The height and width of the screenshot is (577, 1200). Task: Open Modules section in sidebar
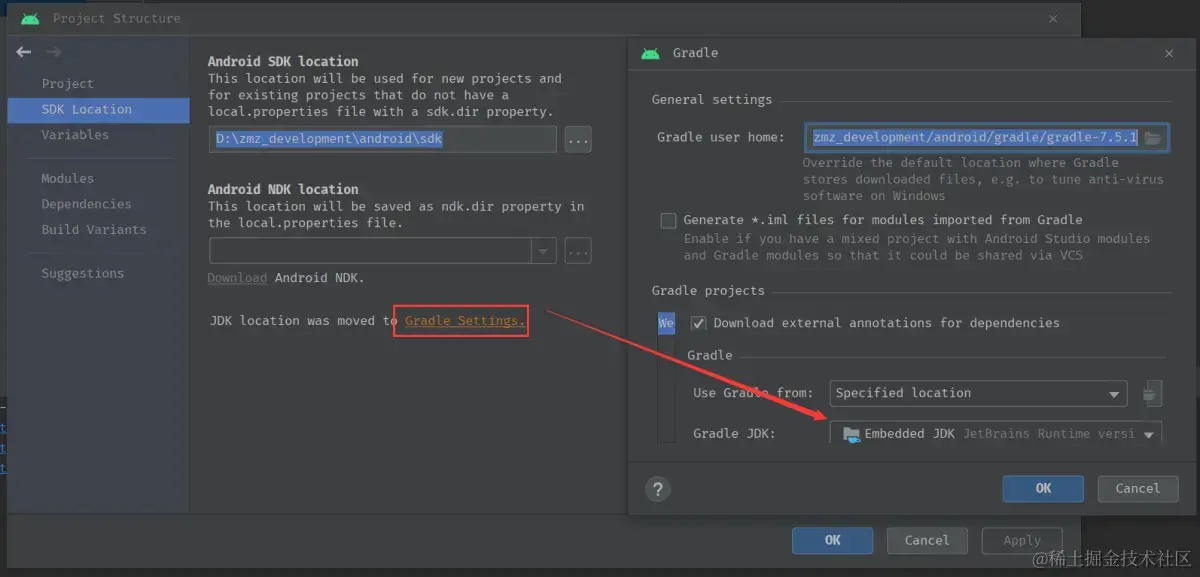(68, 178)
